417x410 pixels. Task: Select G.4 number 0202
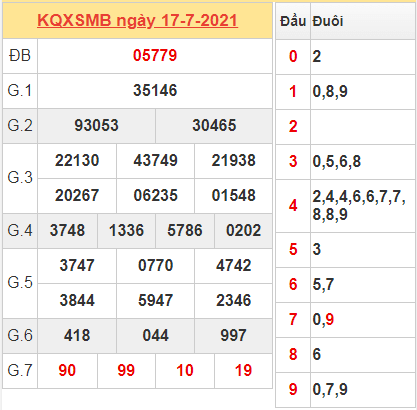tap(243, 230)
